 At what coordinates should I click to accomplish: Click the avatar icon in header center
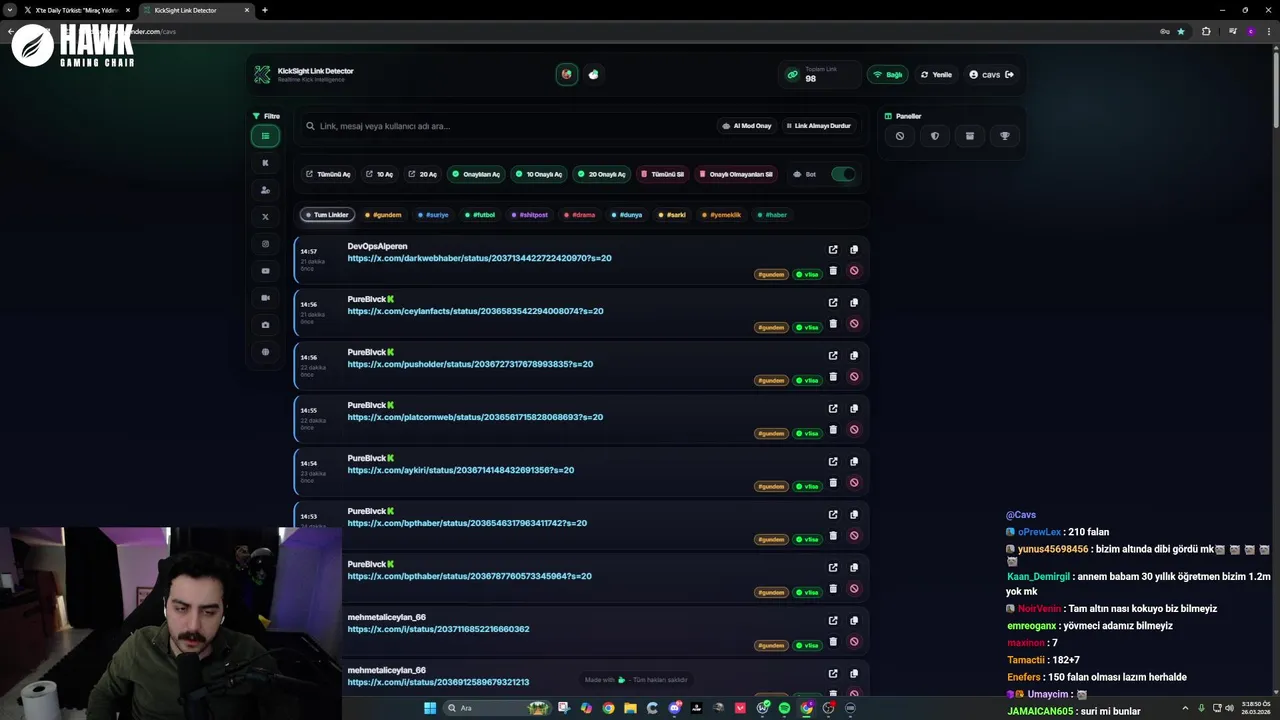pos(567,74)
